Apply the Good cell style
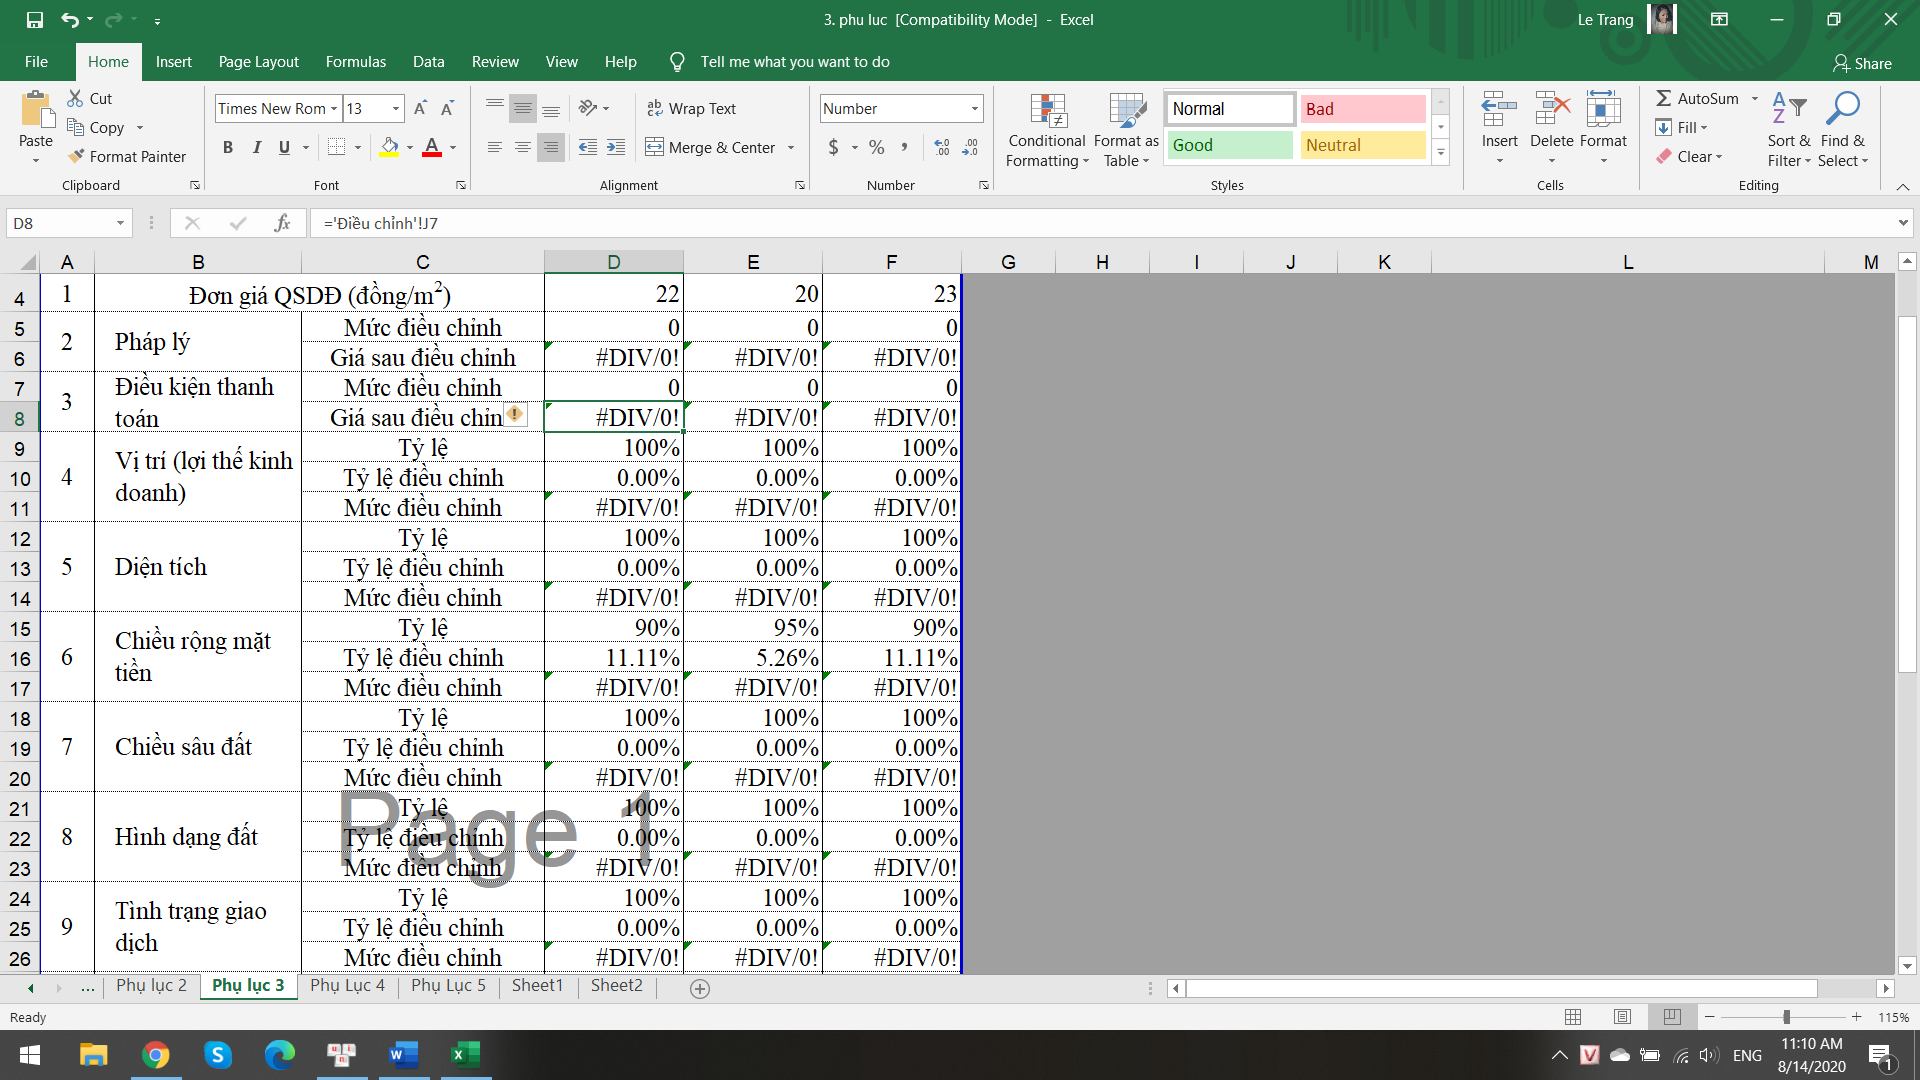The width and height of the screenshot is (1920, 1080). pyautogui.click(x=1230, y=145)
